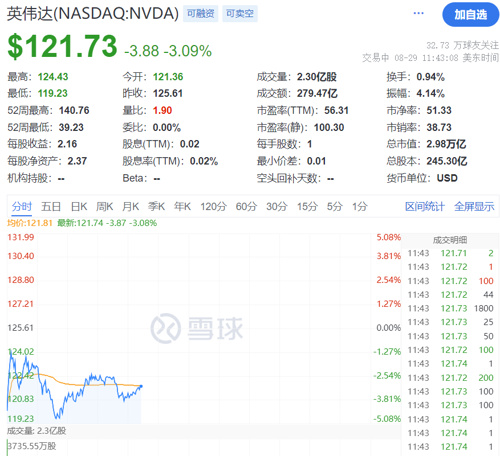Click the 最低 value 119.23
Image resolution: width=500 pixels, height=456 pixels.
(53, 93)
